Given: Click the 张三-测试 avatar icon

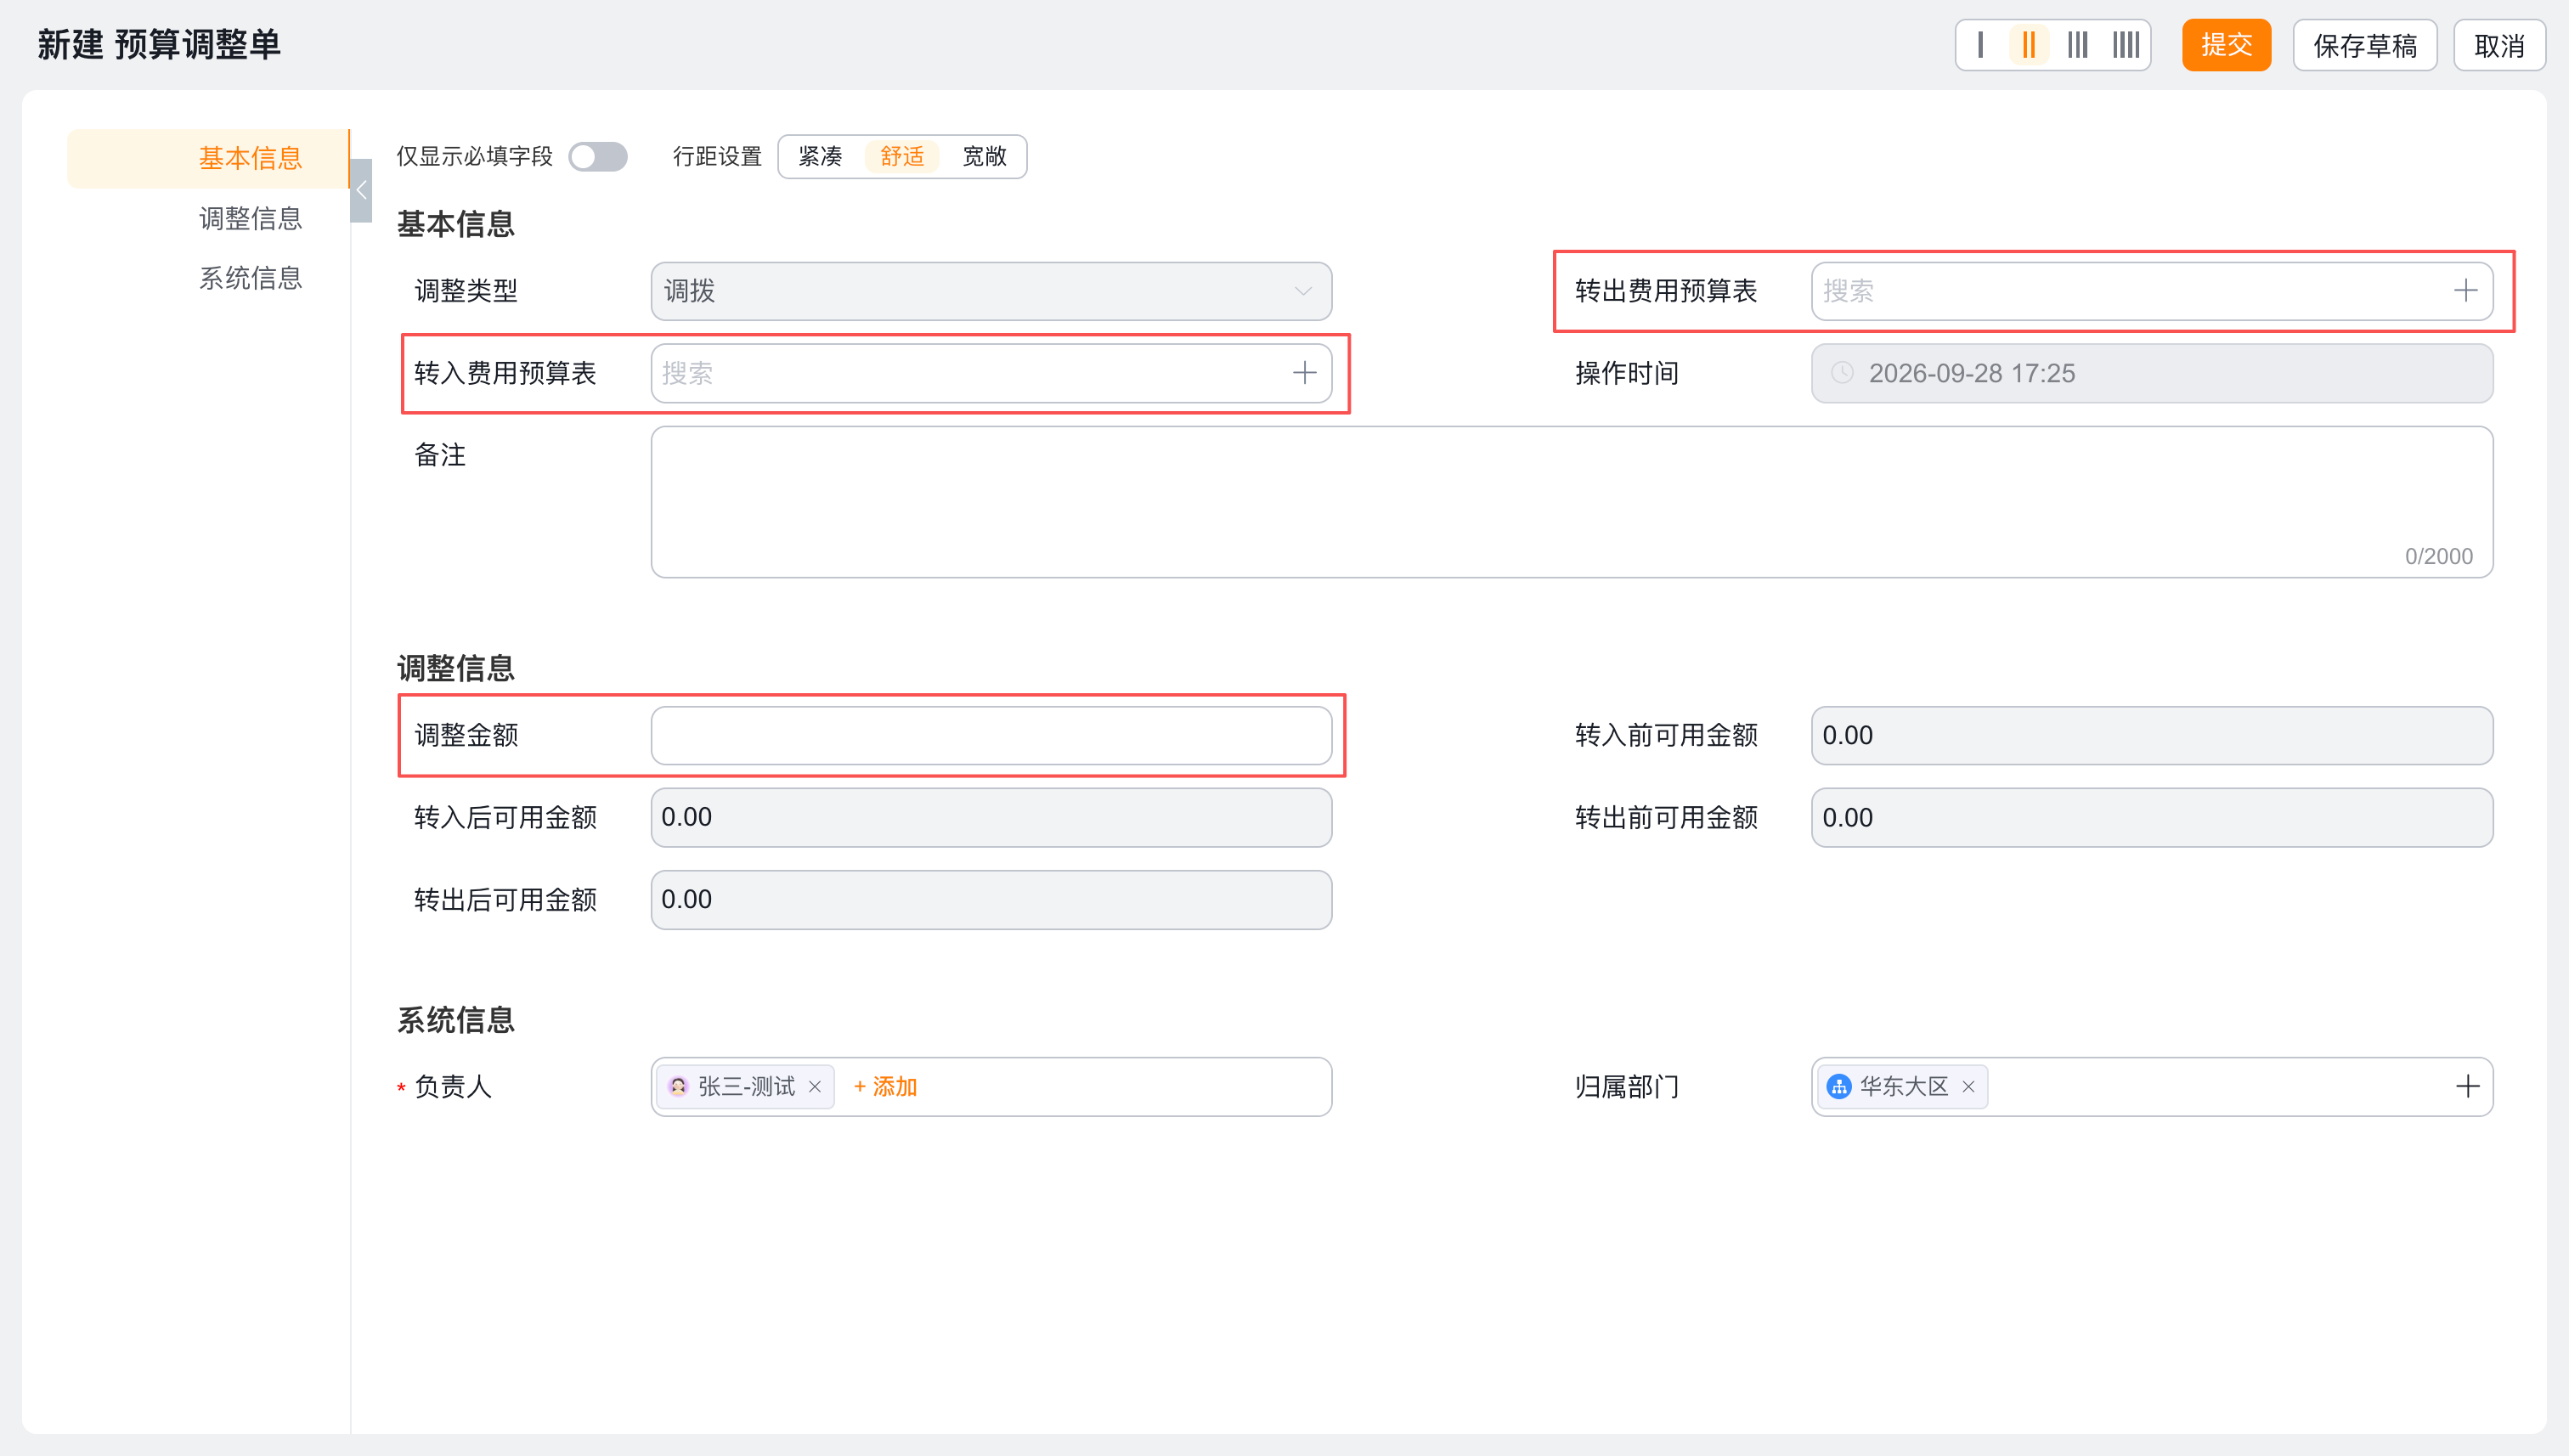Looking at the screenshot, I should pyautogui.click(x=678, y=1087).
